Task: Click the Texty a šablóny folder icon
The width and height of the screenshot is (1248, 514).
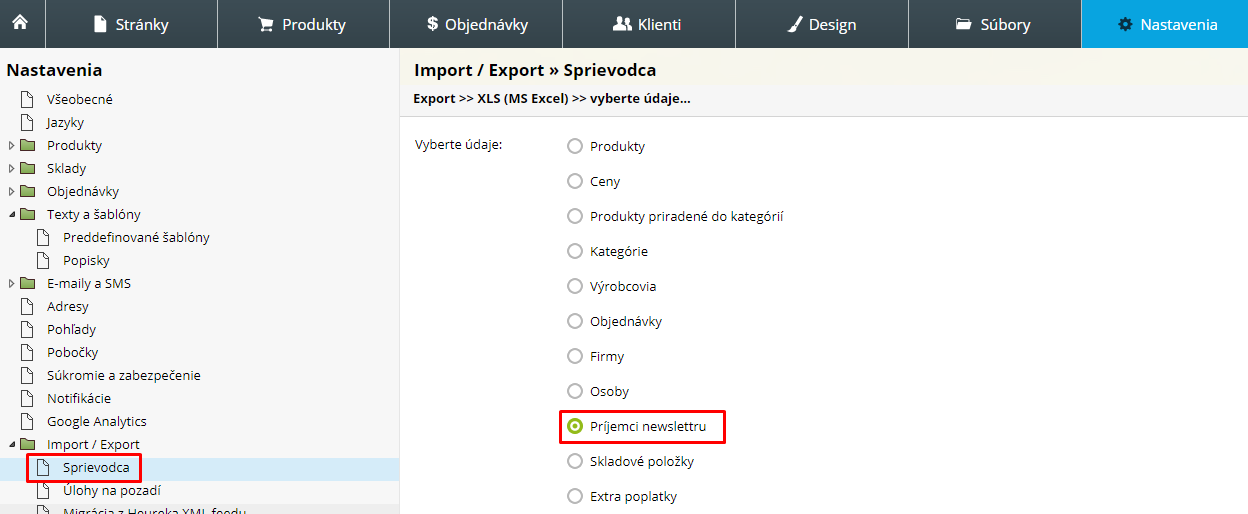Action: (28, 214)
